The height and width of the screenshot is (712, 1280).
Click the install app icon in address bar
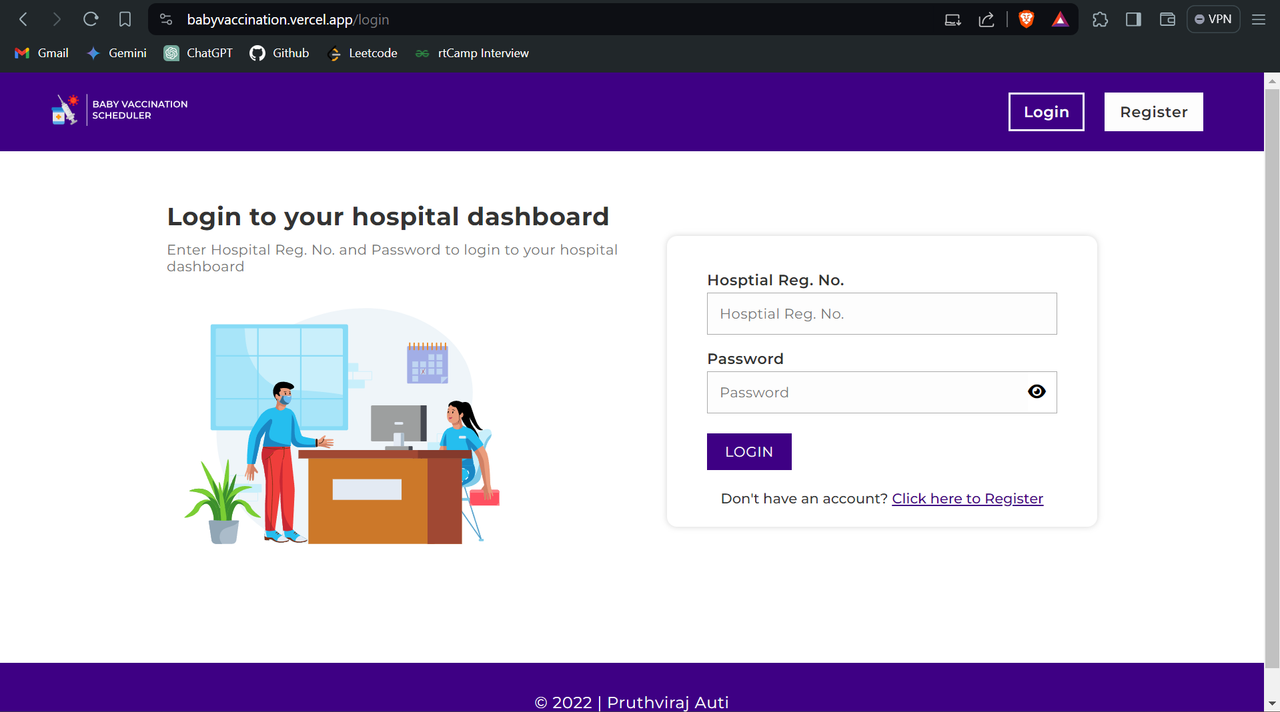[953, 19]
